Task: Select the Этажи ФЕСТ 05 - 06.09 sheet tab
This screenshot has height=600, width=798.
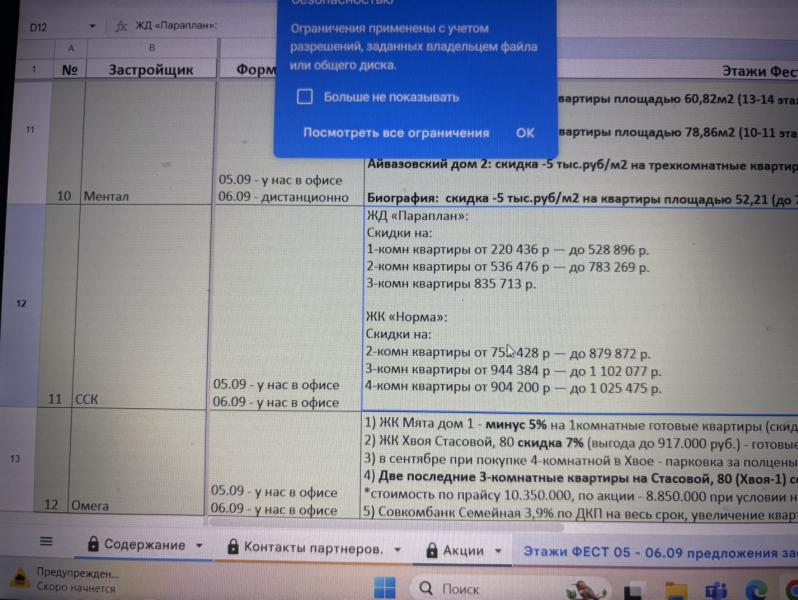Action: pos(660,553)
